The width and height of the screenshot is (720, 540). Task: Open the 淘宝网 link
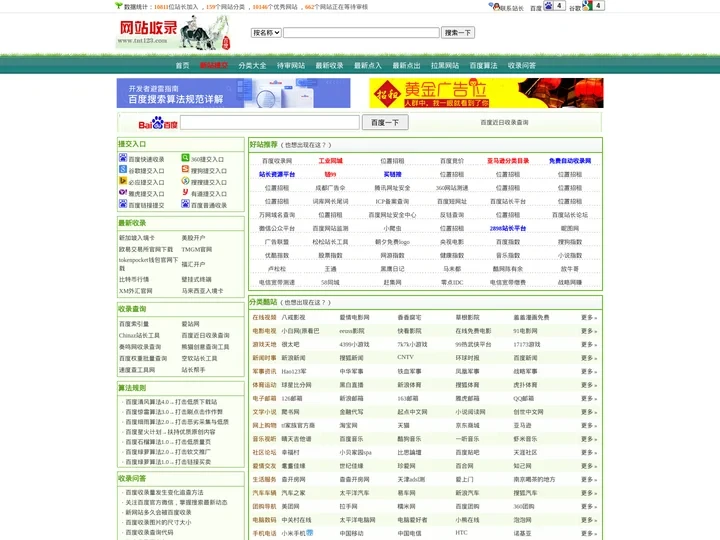tap(349, 425)
